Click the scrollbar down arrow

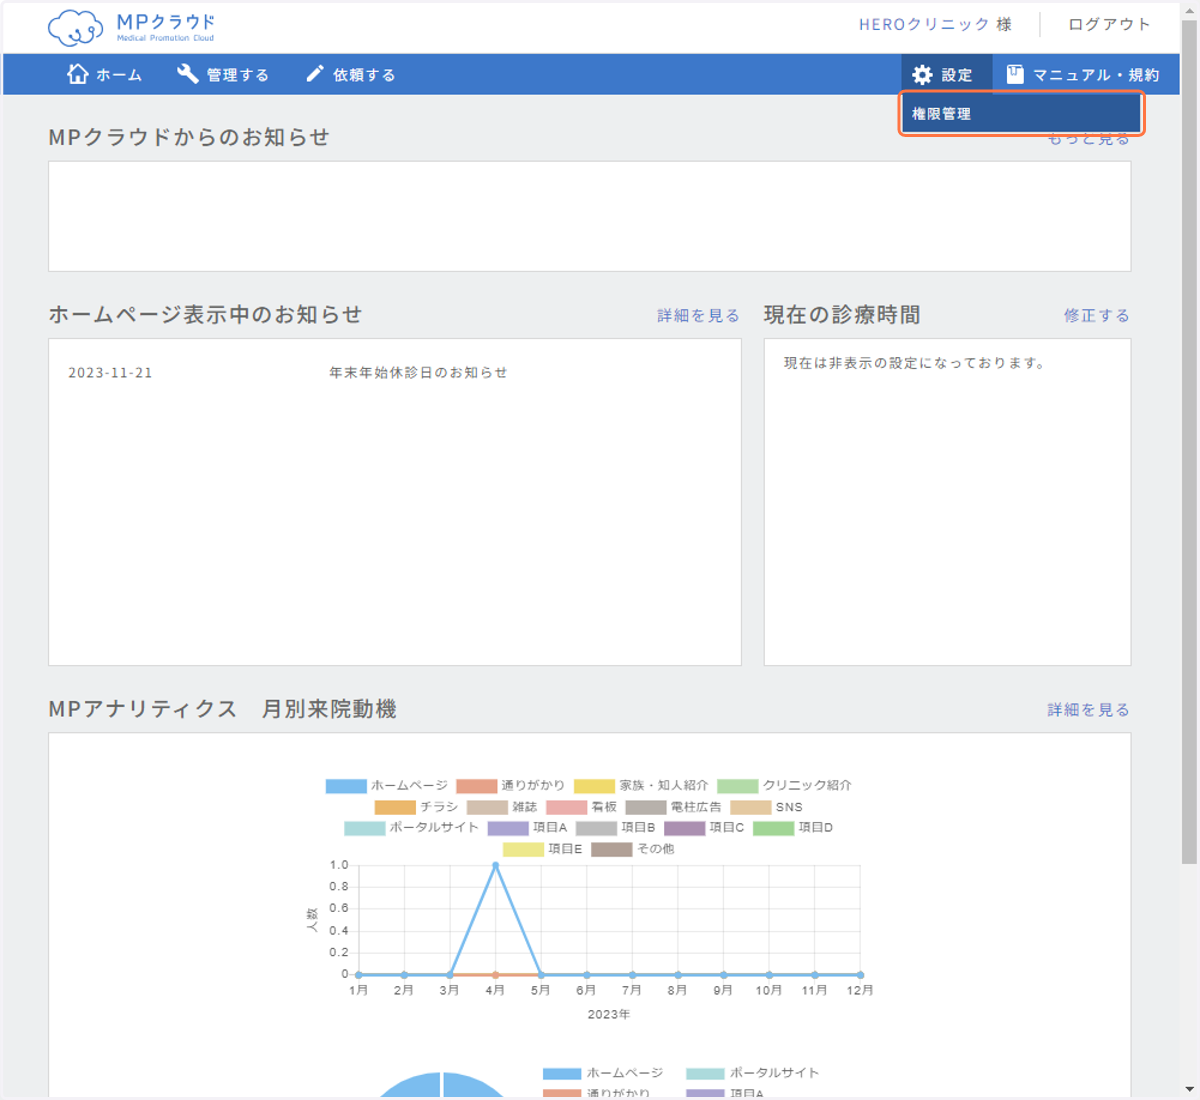click(x=1189, y=1089)
